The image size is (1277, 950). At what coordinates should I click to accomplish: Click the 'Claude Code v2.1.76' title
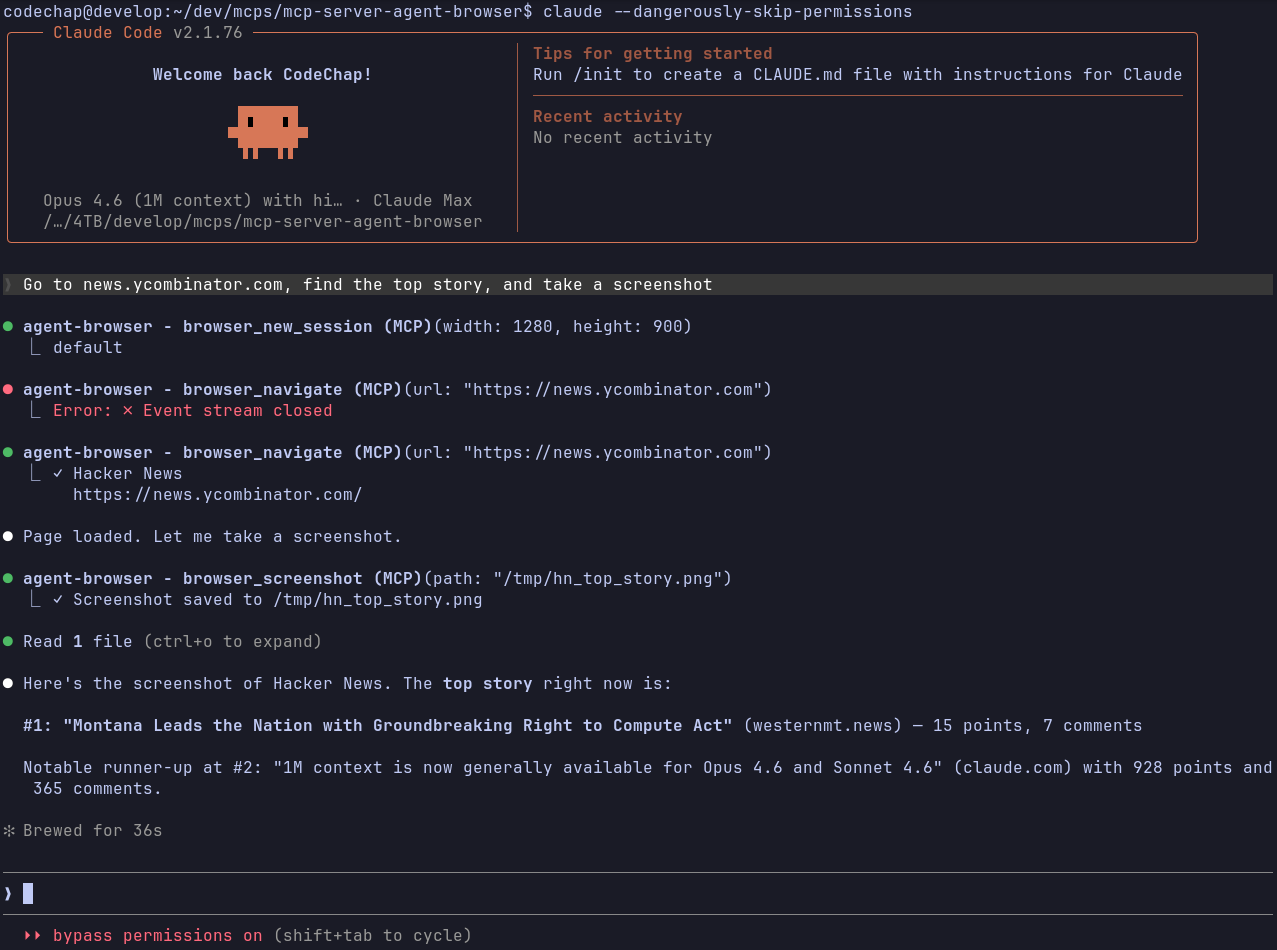(148, 33)
